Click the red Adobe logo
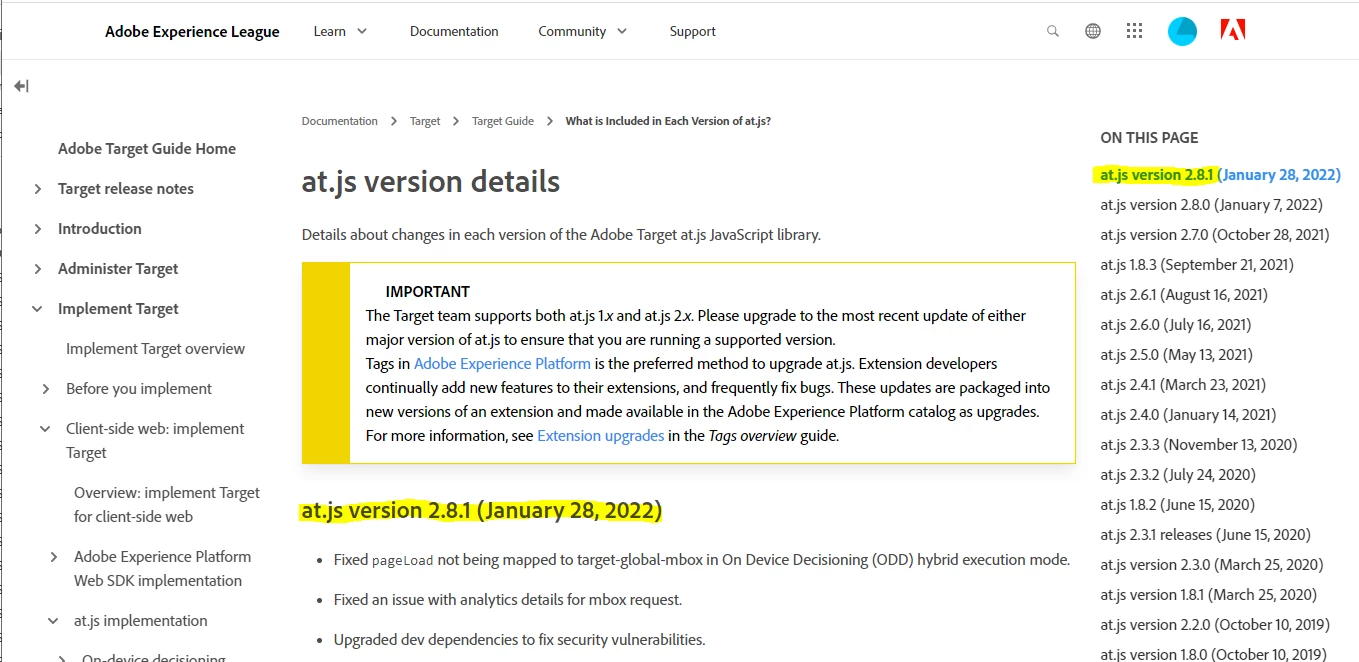The width and height of the screenshot is (1359, 662). (1233, 30)
